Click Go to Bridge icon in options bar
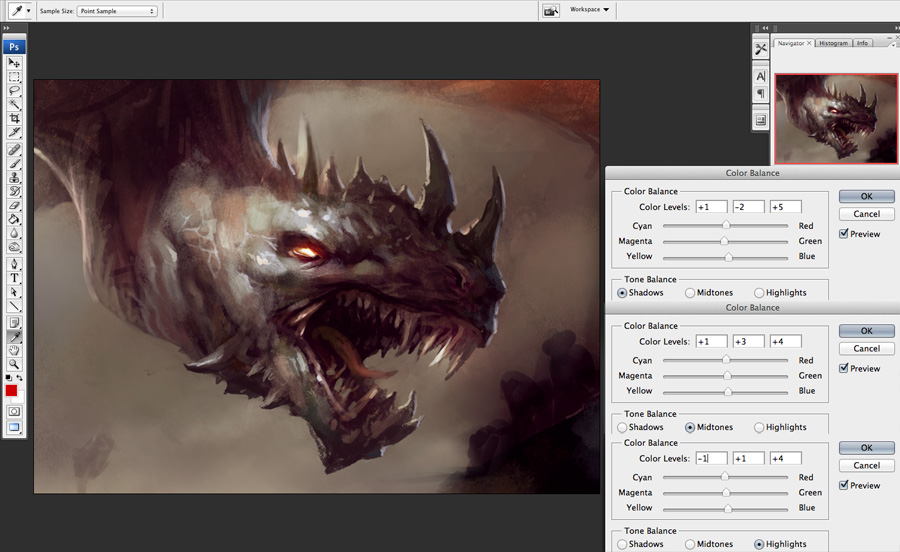This screenshot has width=900, height=552. tap(550, 11)
